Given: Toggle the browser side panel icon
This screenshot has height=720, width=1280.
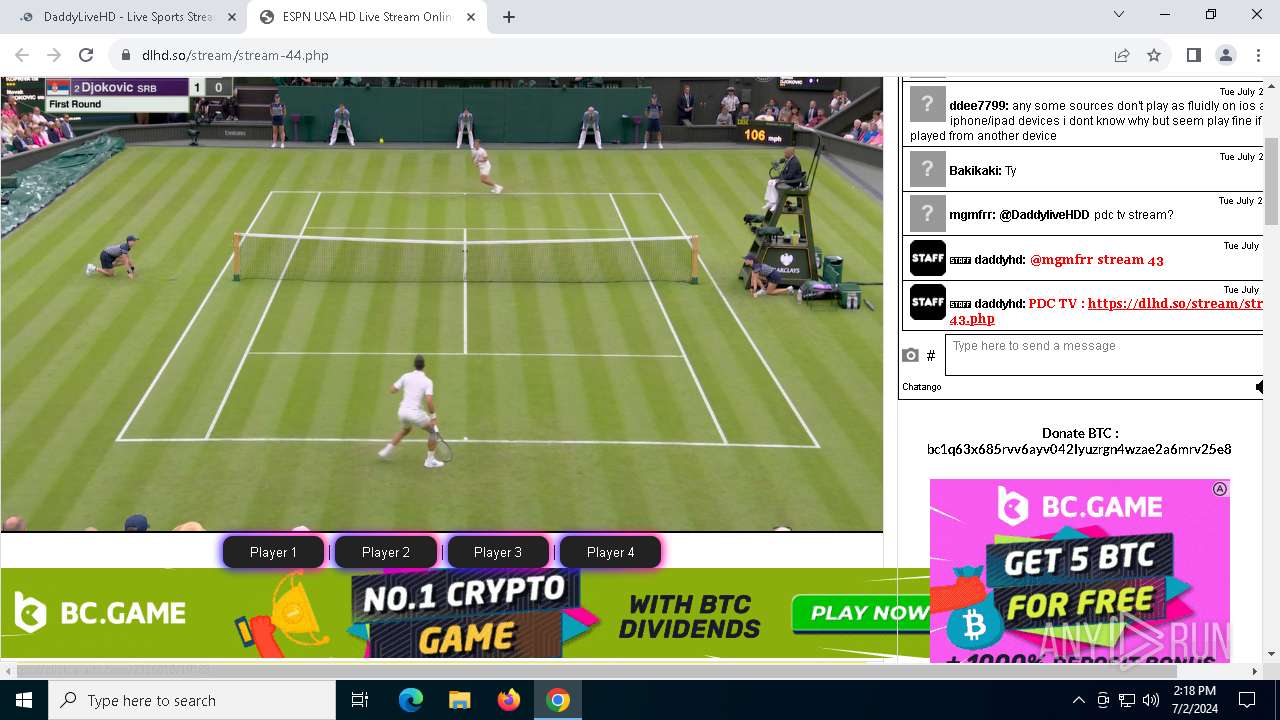Looking at the screenshot, I should [1193, 55].
